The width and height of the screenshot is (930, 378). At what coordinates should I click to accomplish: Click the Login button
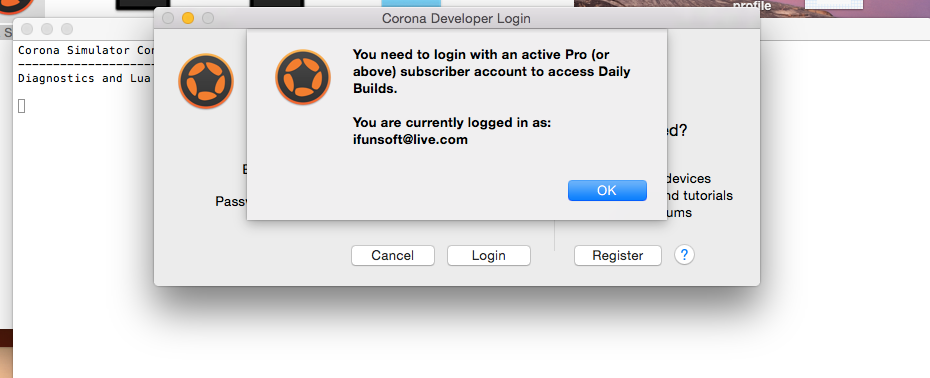[x=489, y=256]
